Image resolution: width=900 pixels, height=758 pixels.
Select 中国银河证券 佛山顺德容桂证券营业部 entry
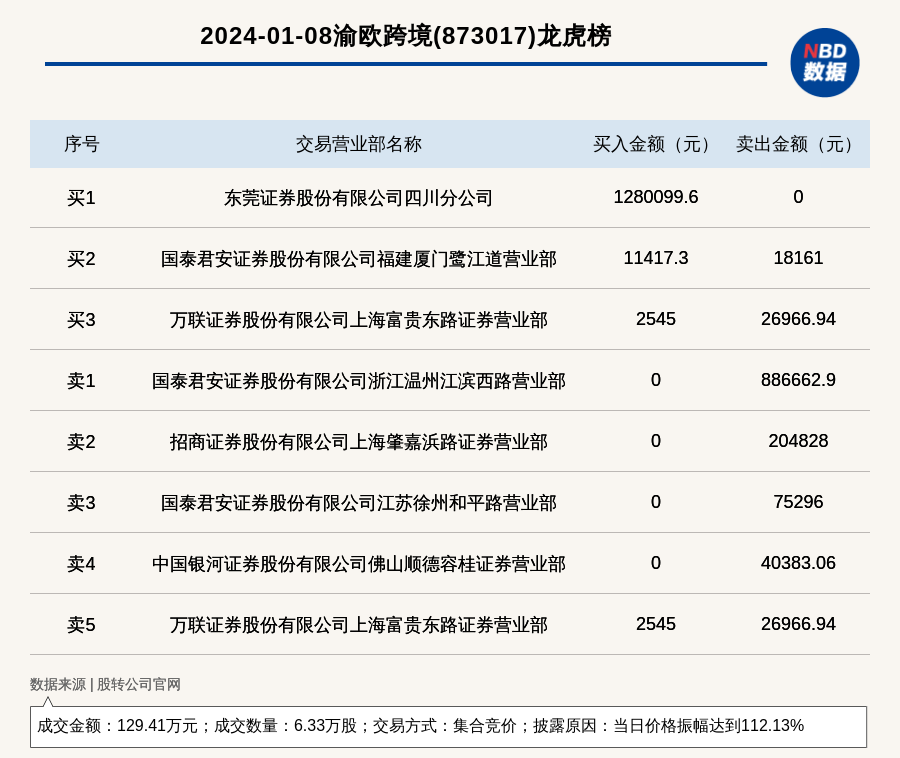[x=358, y=564]
